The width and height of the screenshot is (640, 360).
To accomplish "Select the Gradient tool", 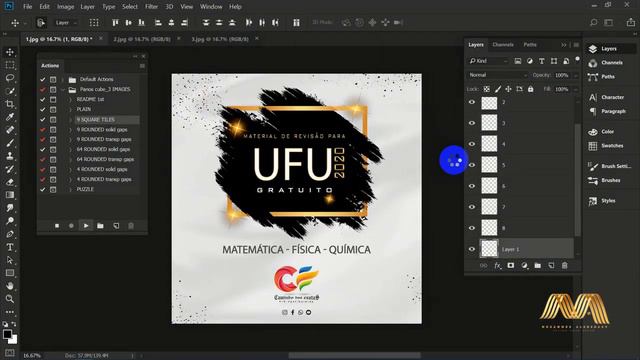I will coord(10,195).
